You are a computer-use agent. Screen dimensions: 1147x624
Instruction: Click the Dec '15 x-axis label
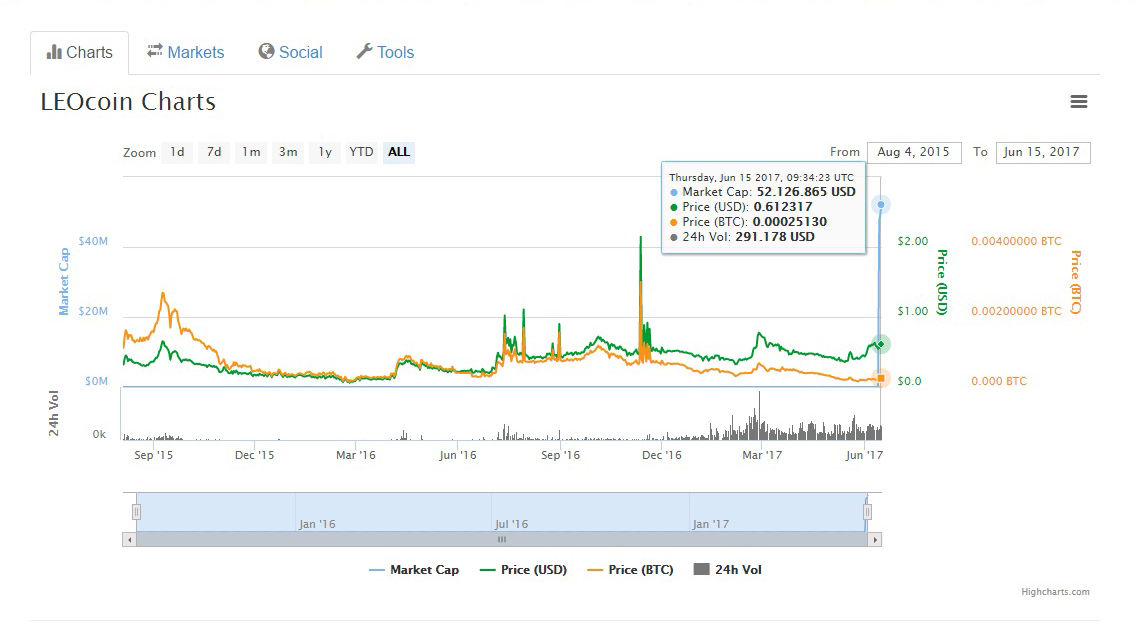click(x=255, y=455)
